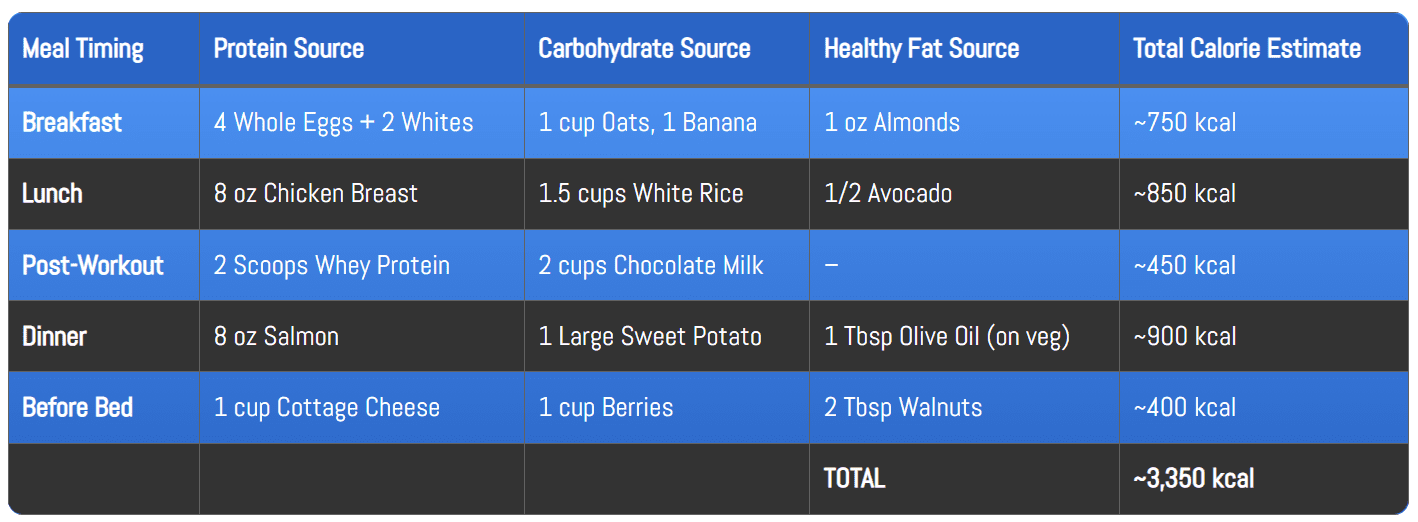Screen dimensions: 1418x522
Task: Click the 1 Tbsp Olive Oil cell
Action: point(946,336)
